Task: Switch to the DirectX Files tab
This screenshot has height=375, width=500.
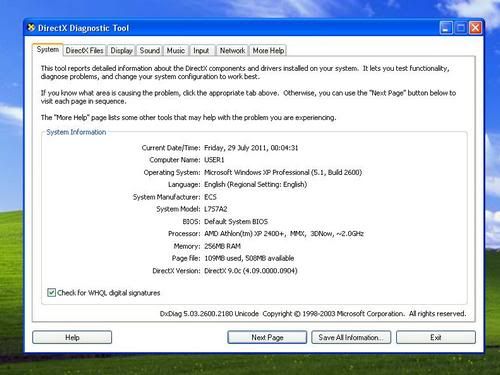Action: 84,51
